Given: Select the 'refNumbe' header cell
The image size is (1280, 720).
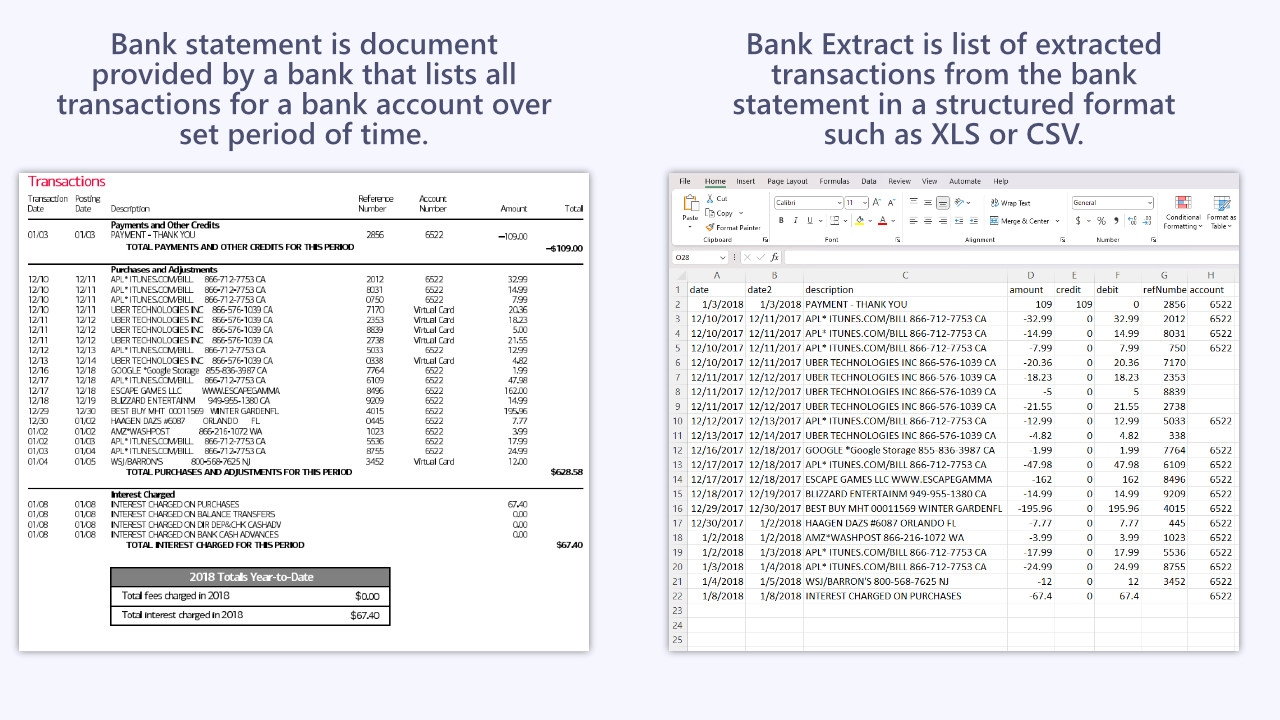Looking at the screenshot, I should pos(1163,290).
